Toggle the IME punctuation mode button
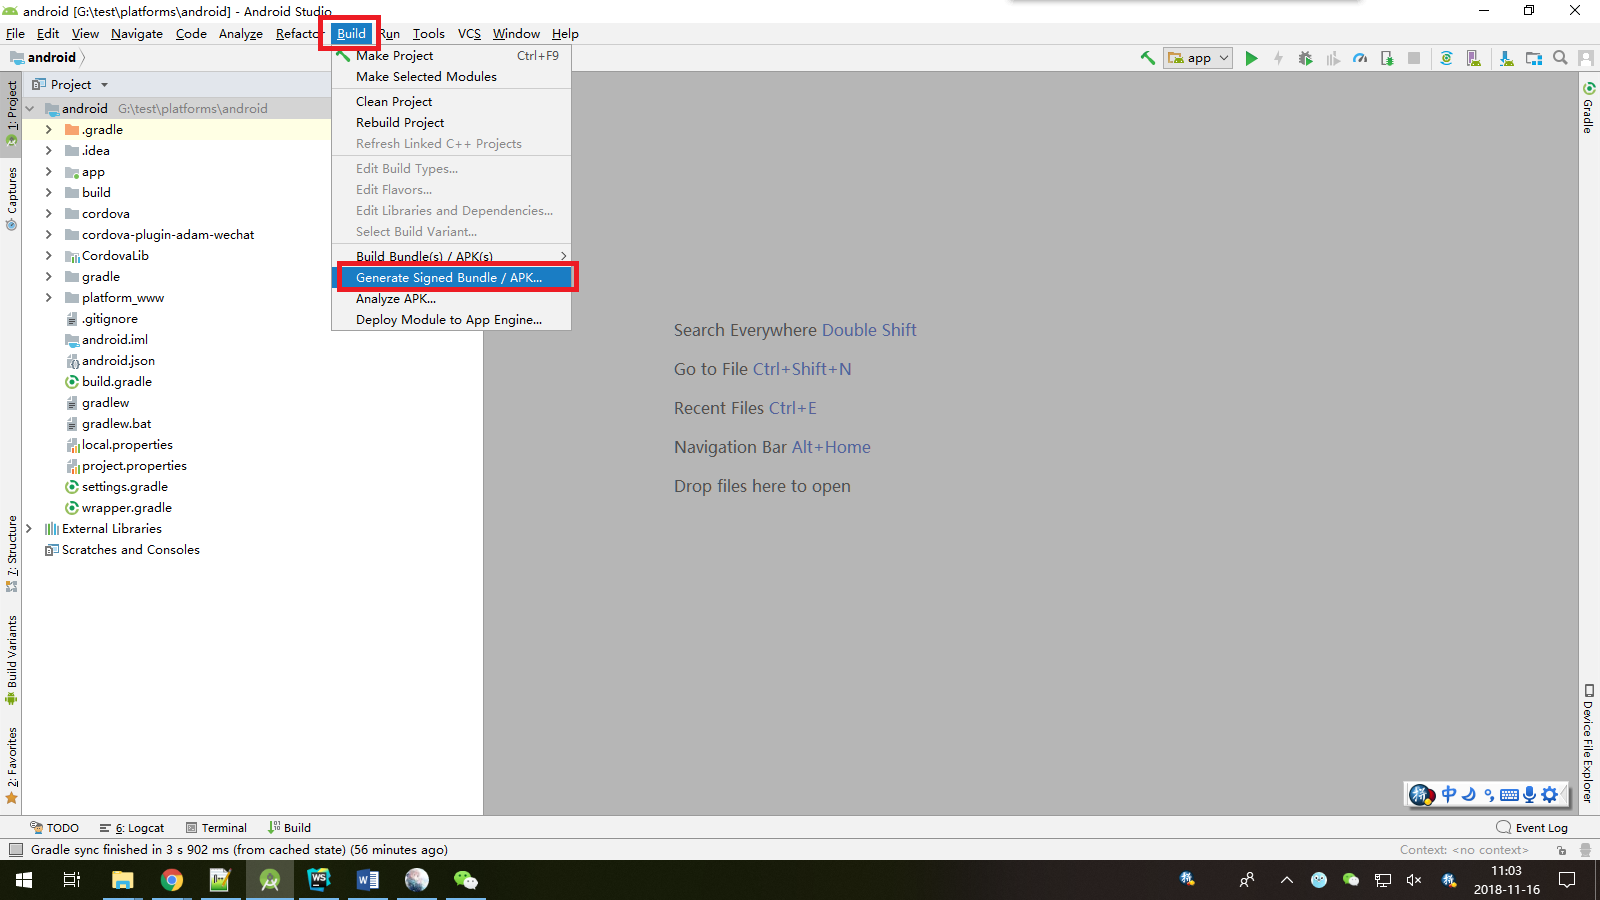The width and height of the screenshot is (1600, 900). click(1489, 795)
